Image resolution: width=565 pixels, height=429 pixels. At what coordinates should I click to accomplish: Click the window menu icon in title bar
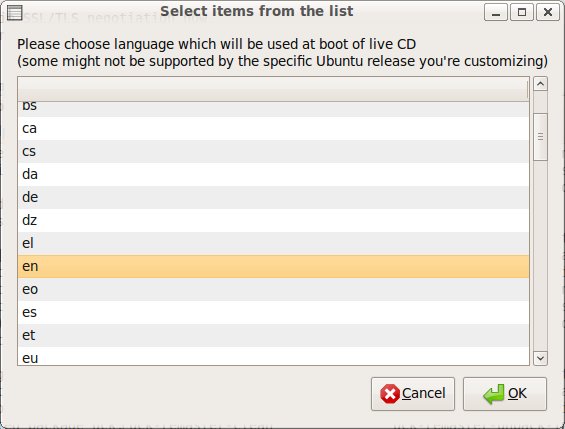point(14,13)
